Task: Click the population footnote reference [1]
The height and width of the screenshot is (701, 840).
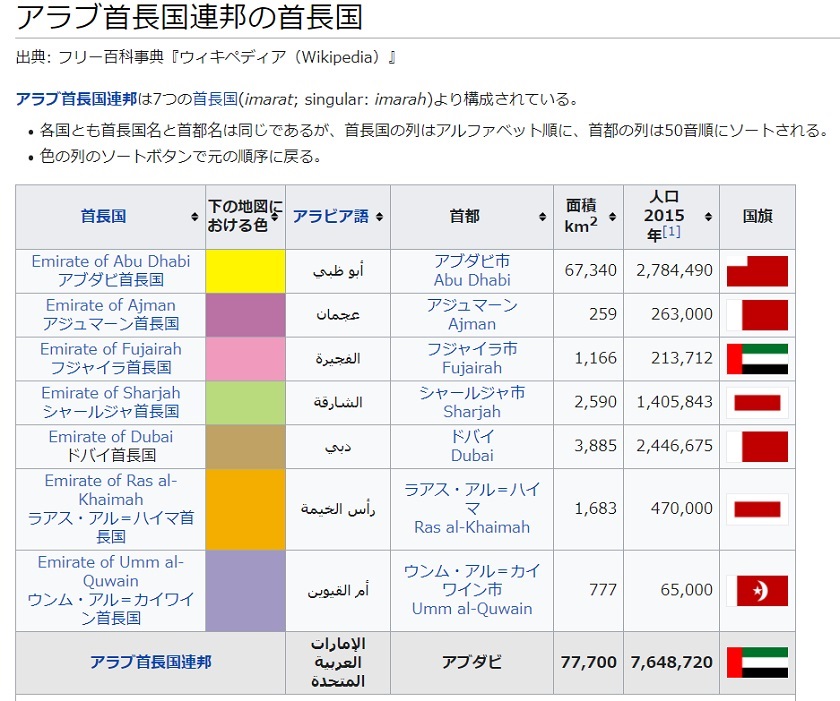Action: pos(671,232)
